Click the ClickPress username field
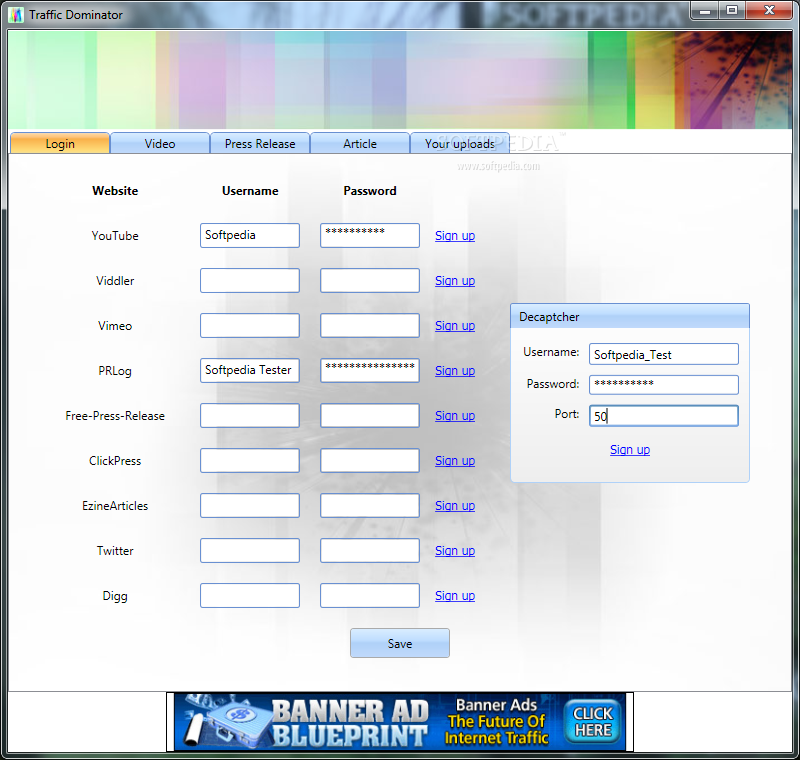 [x=249, y=461]
